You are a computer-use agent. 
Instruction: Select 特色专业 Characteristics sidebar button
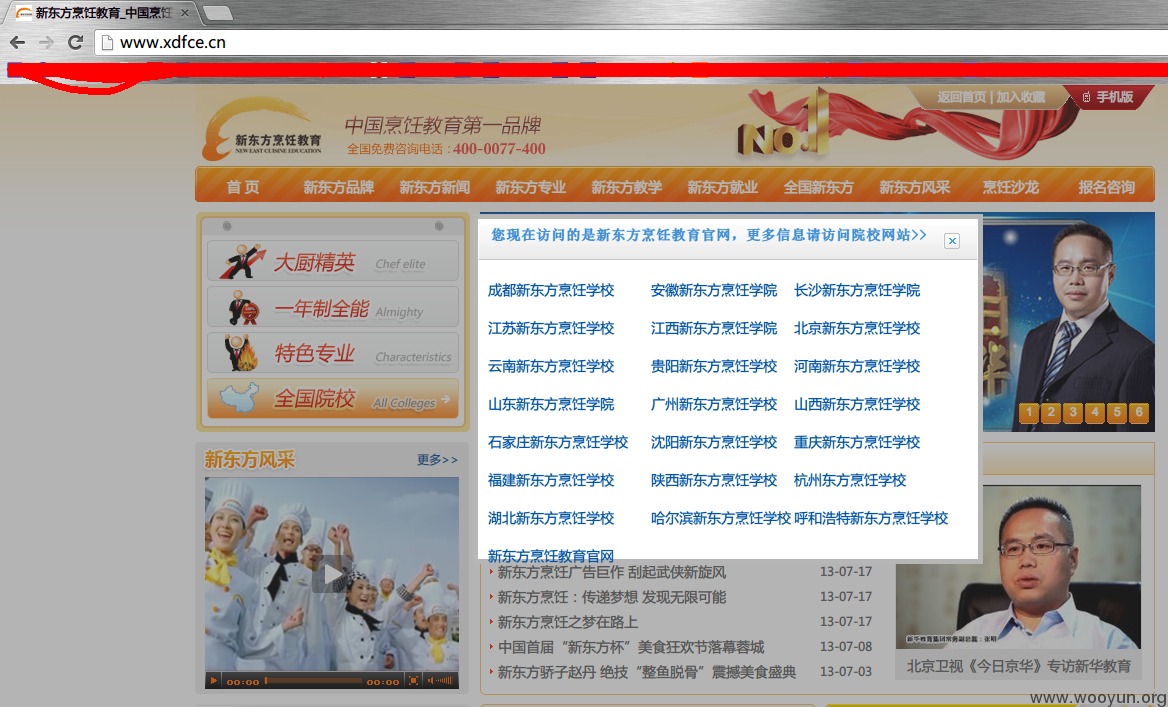tap(333, 352)
